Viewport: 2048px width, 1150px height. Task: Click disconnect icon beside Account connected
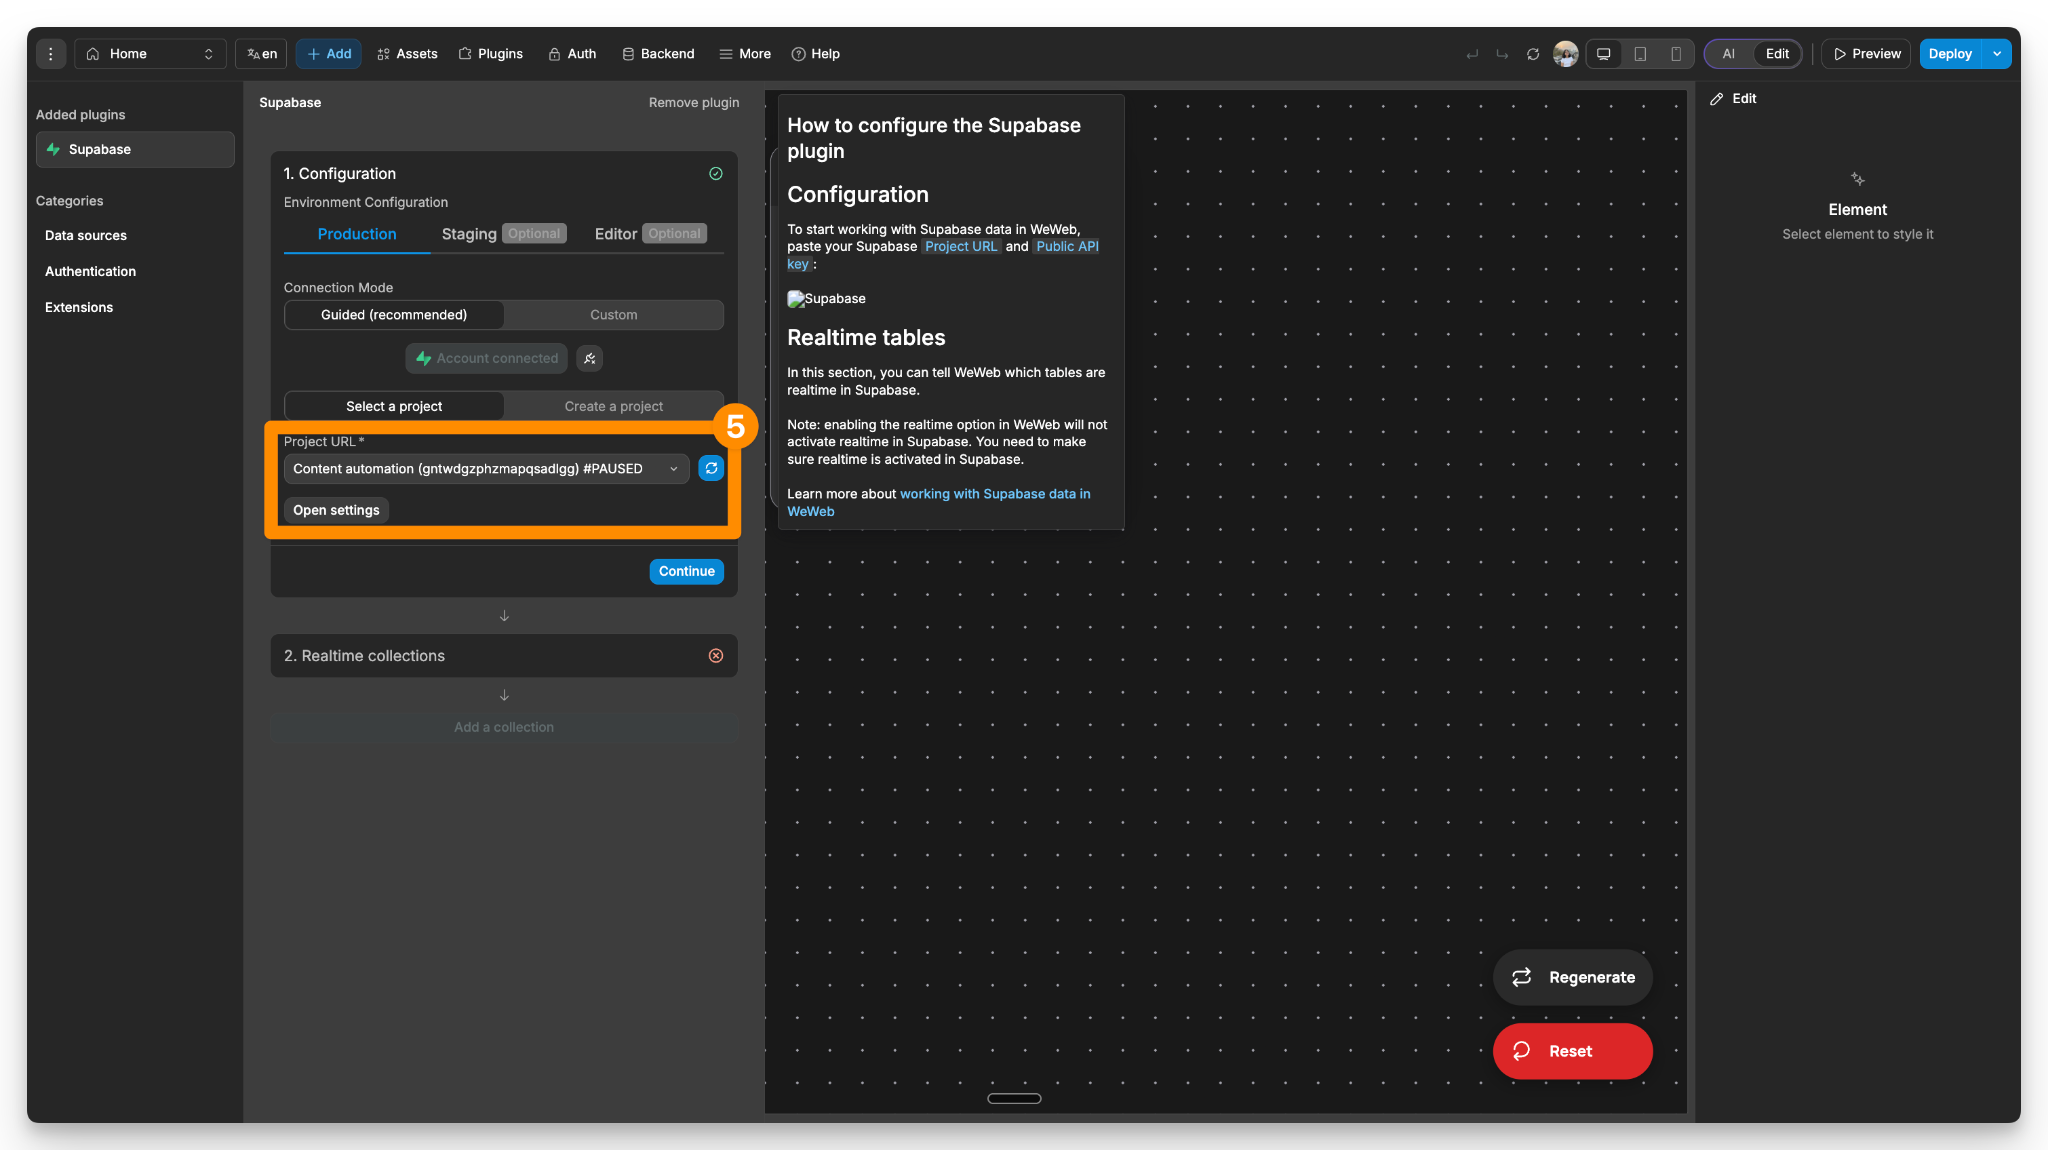(x=590, y=358)
